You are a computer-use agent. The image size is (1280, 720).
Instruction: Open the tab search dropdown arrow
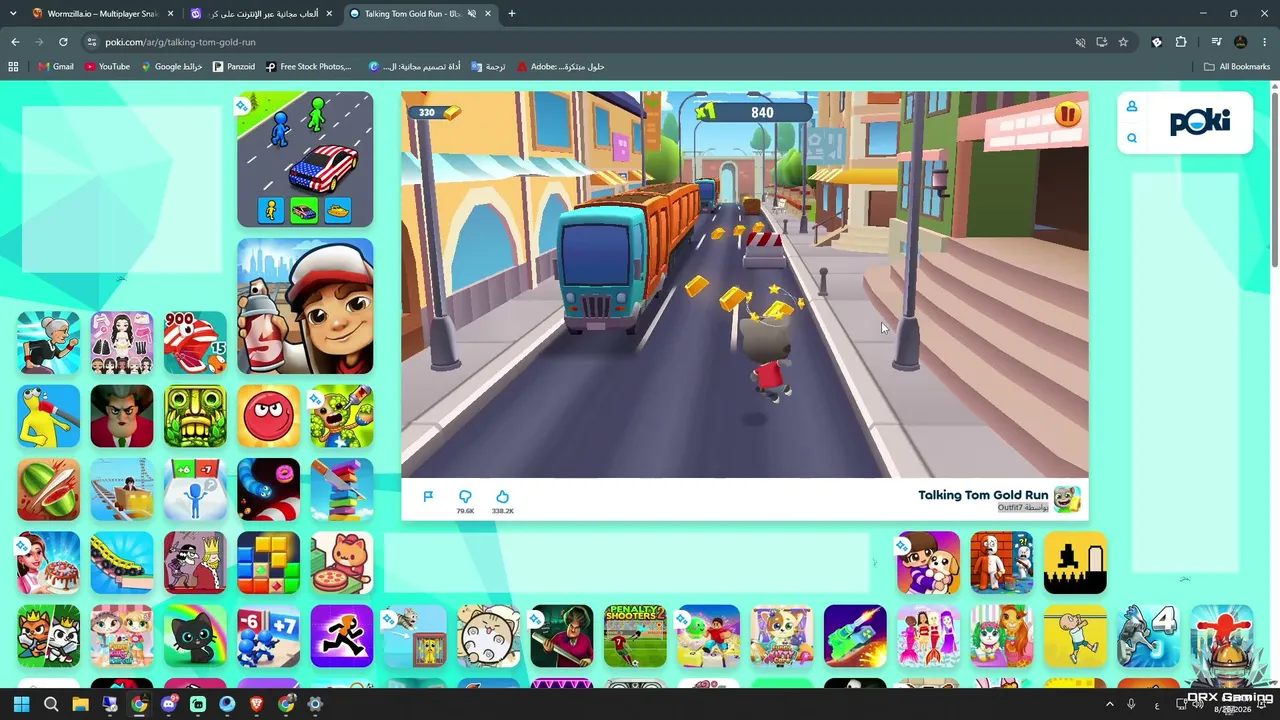pos(13,14)
